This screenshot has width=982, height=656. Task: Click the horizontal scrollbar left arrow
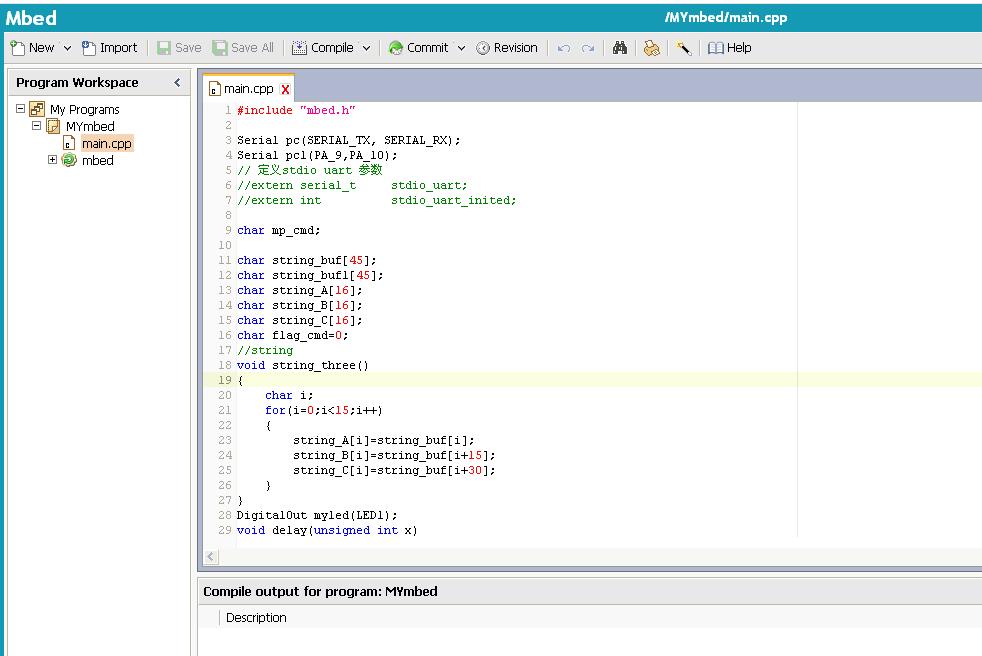pos(211,556)
